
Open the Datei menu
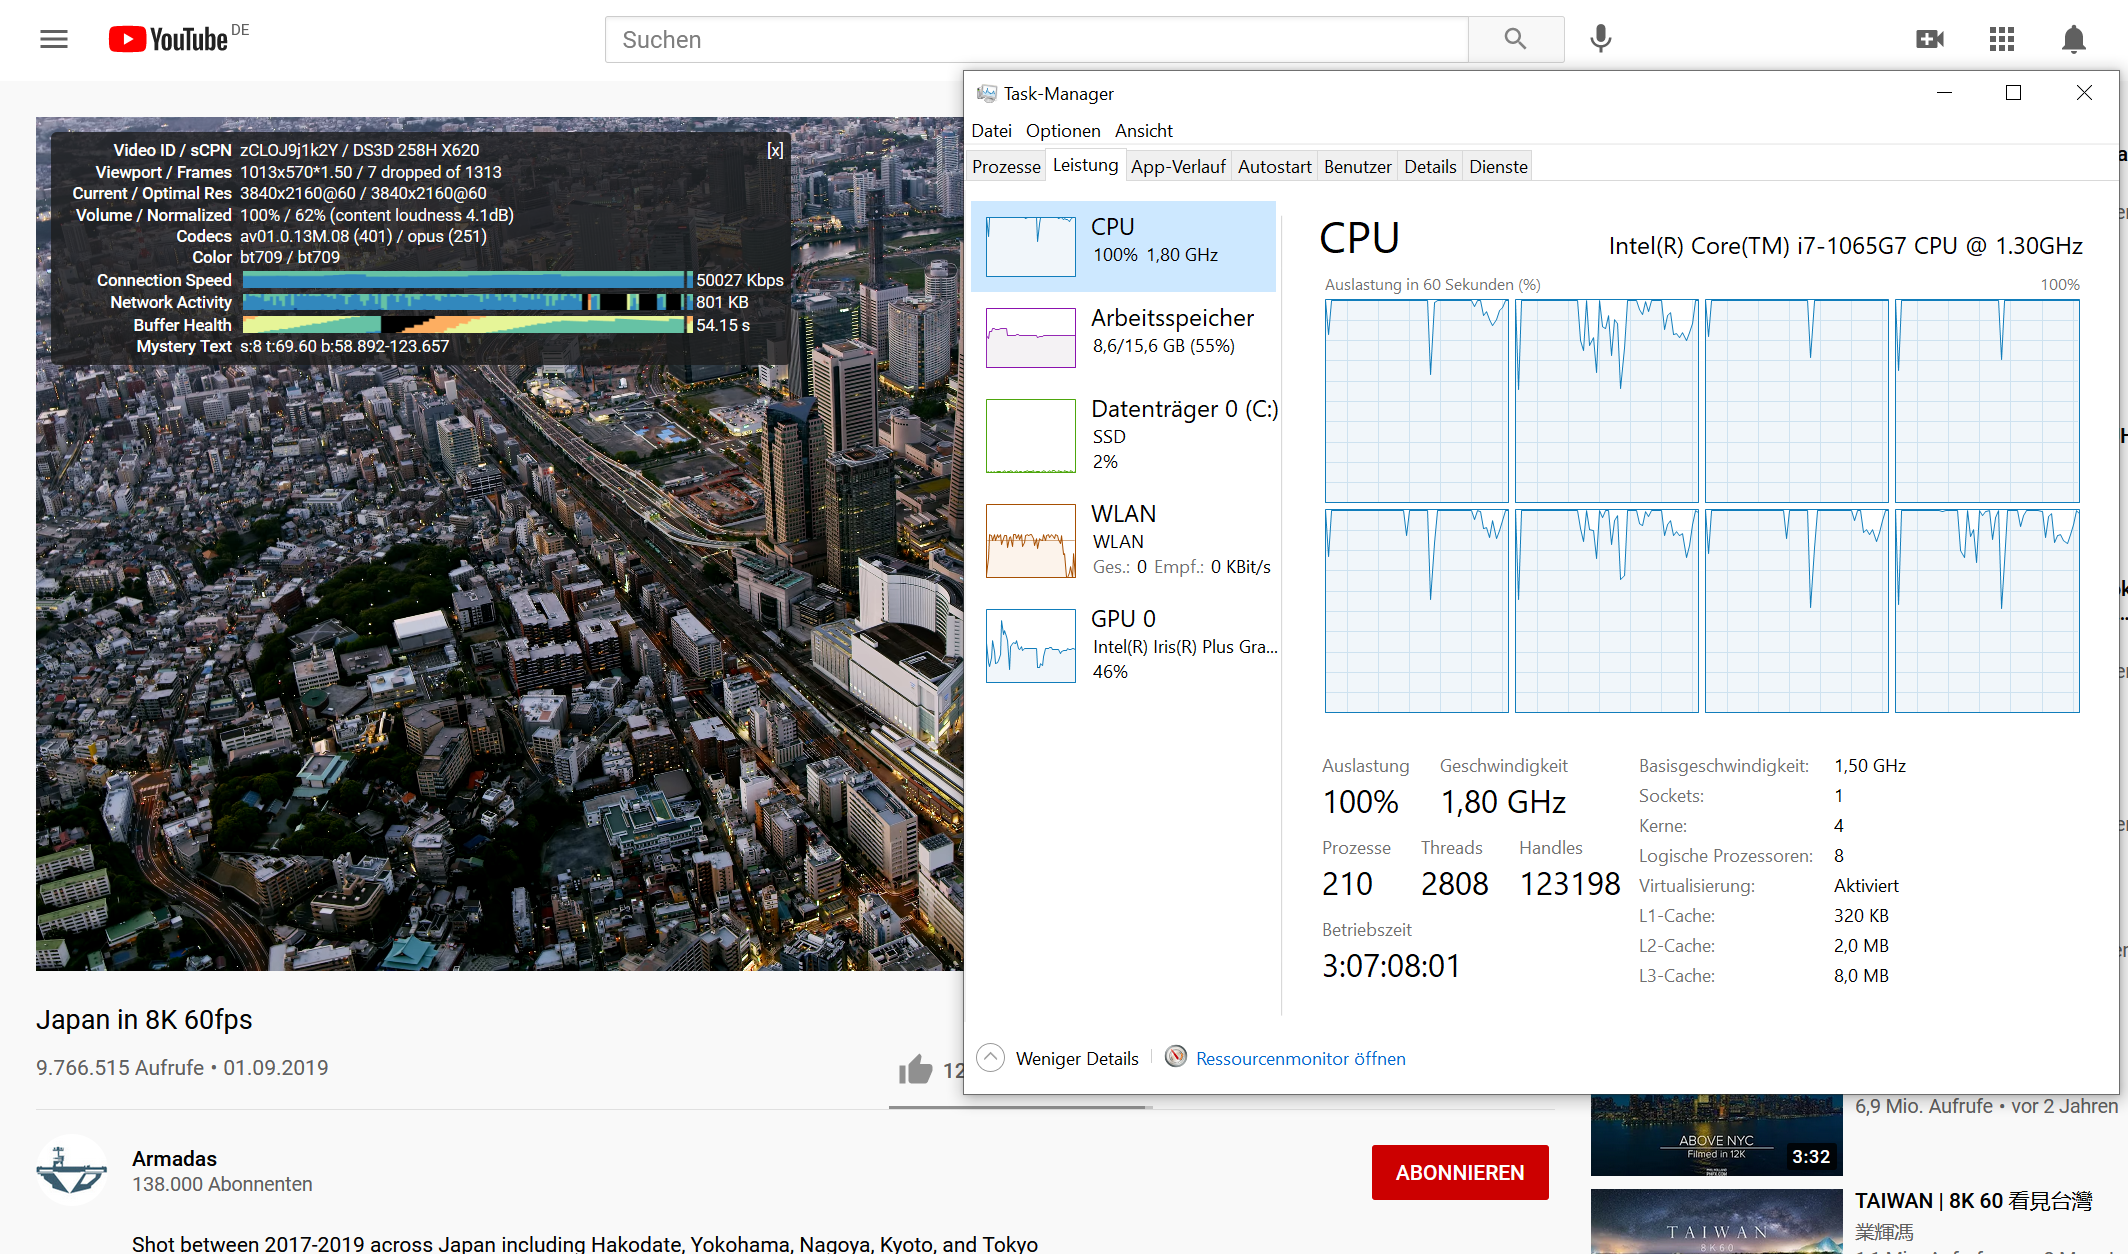[x=991, y=131]
